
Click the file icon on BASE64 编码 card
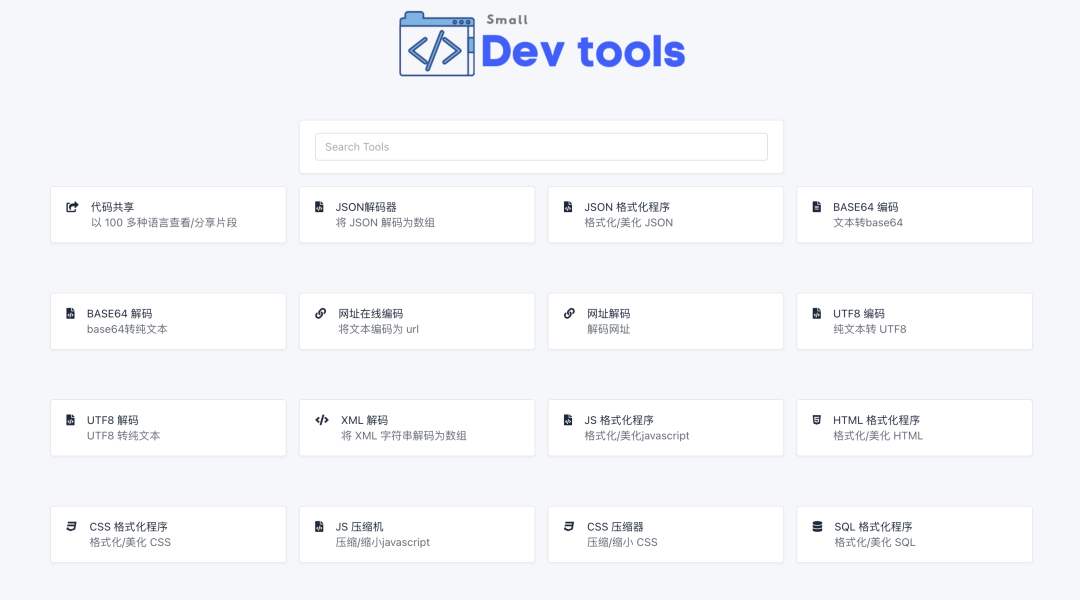point(818,206)
